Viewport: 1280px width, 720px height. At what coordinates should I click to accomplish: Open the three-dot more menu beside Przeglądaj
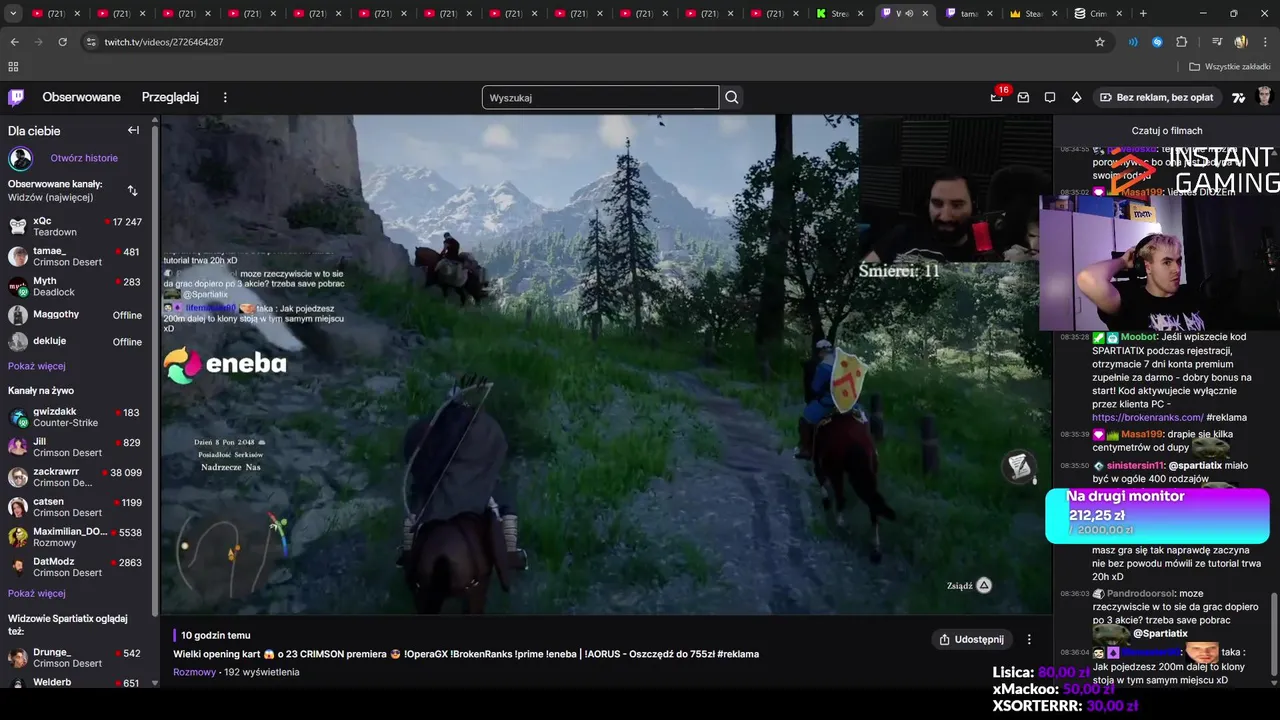click(x=225, y=97)
